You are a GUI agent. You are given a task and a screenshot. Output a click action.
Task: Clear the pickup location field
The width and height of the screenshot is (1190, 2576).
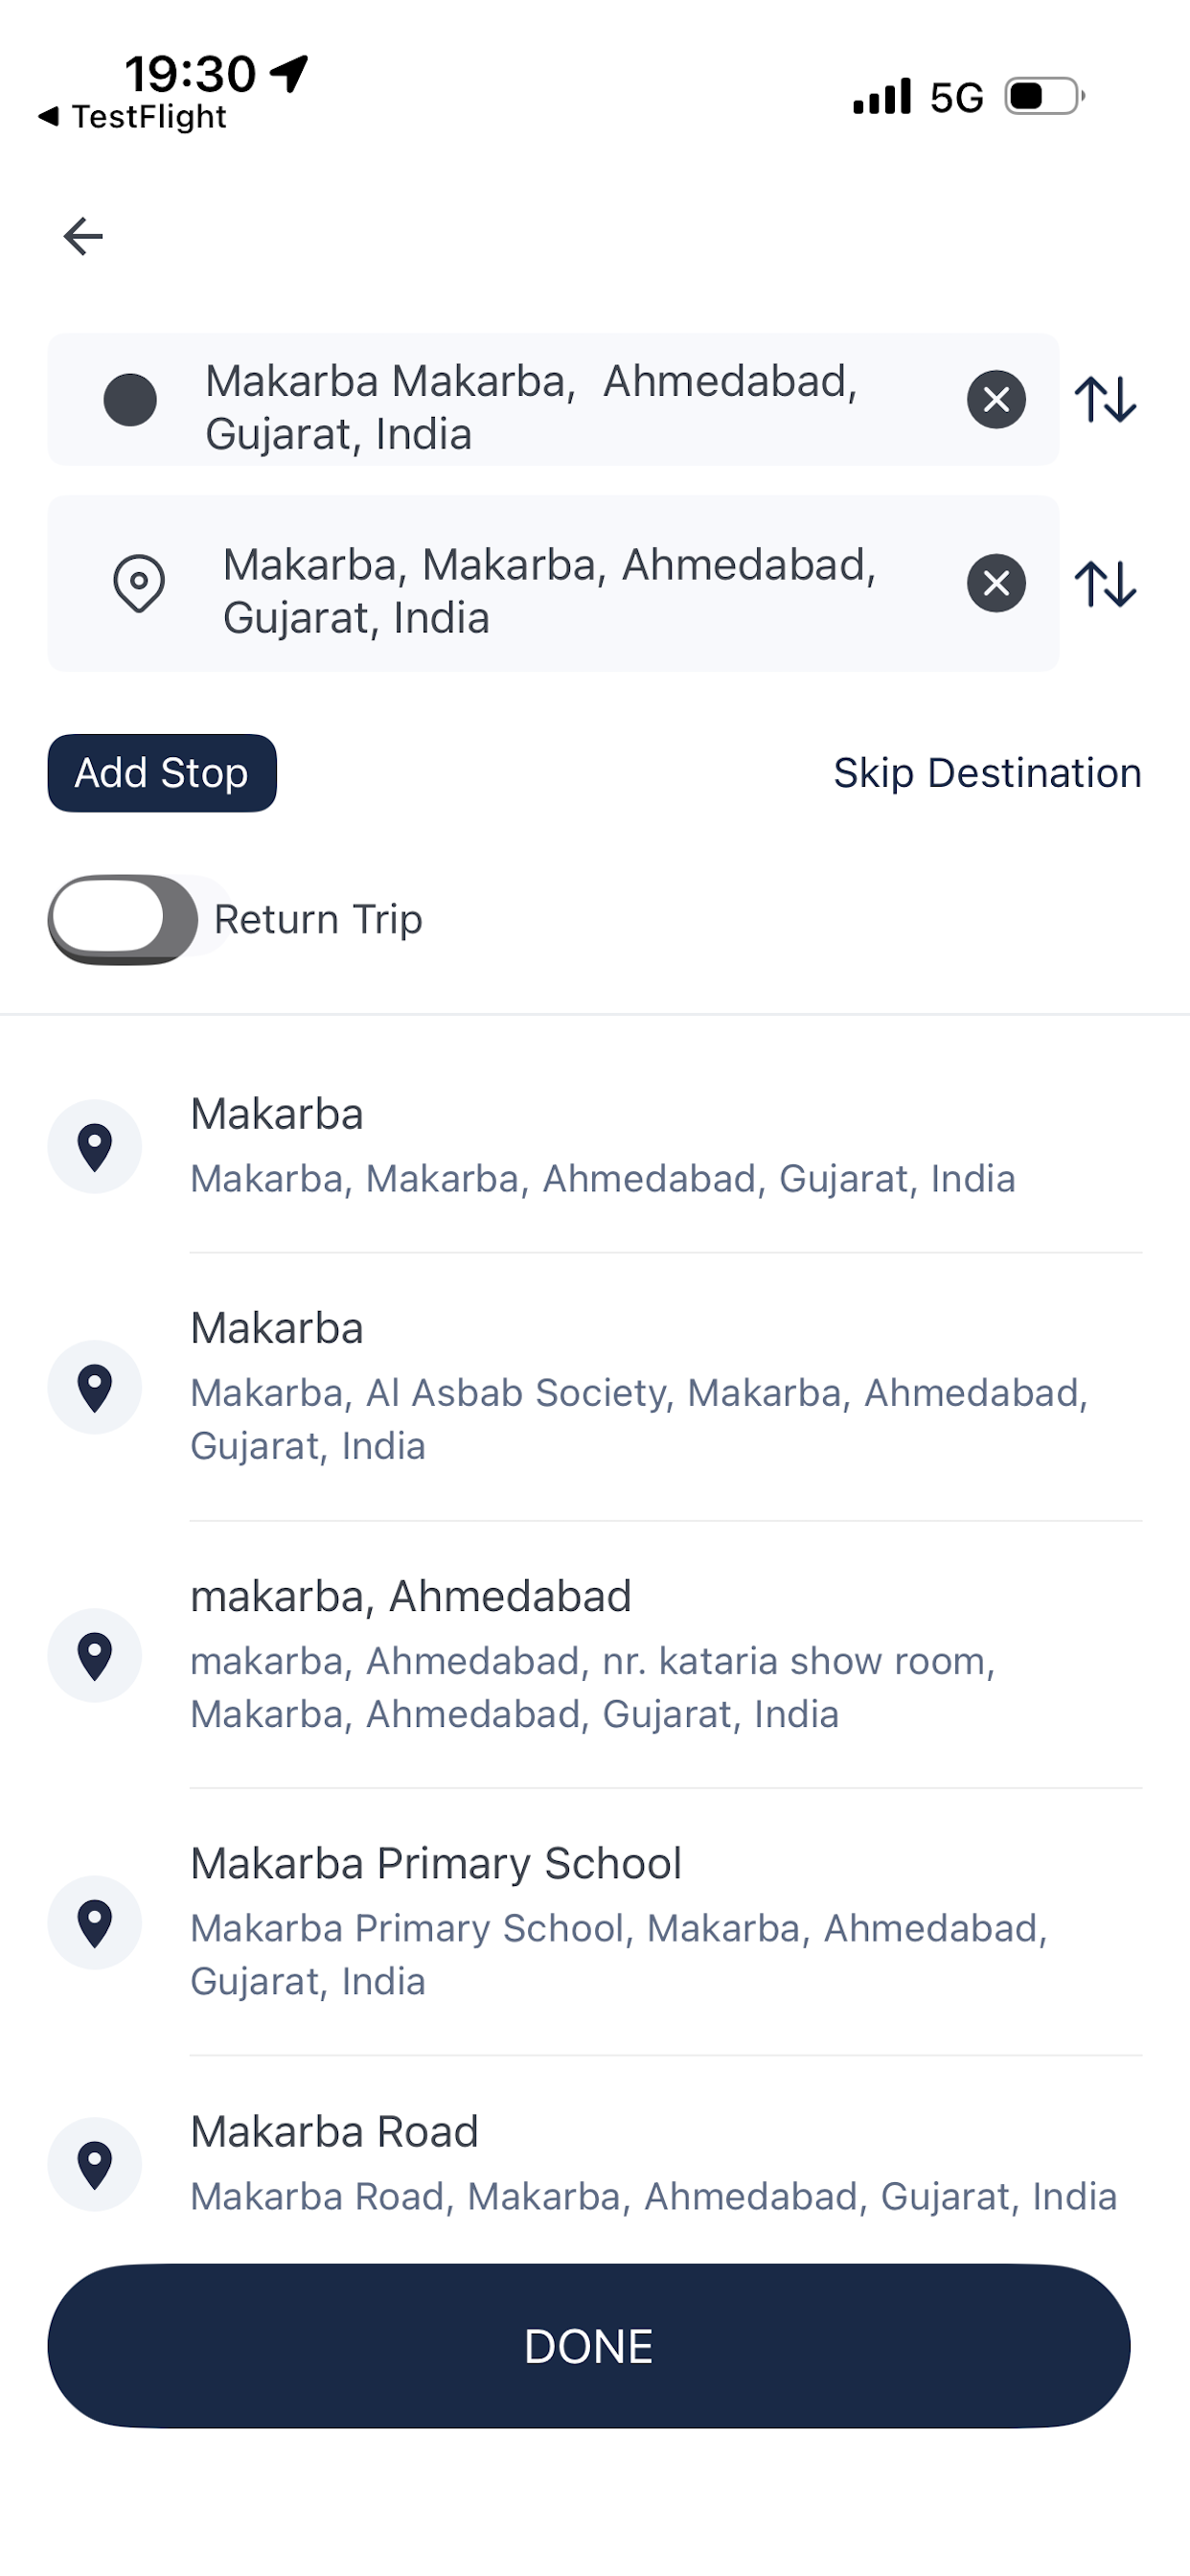coord(996,400)
